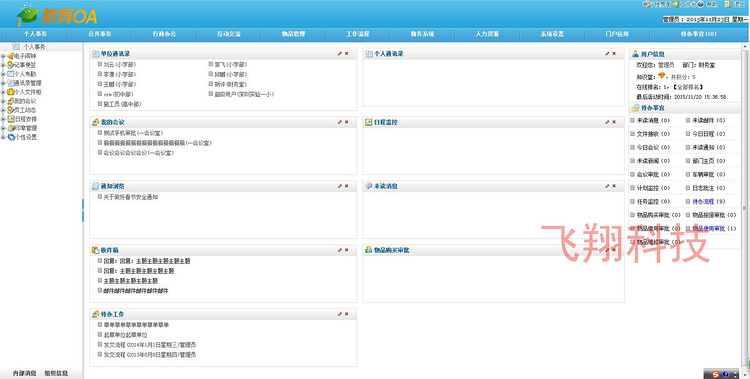Expand the 个性设置 tree node
The image size is (750, 379).
[3, 137]
